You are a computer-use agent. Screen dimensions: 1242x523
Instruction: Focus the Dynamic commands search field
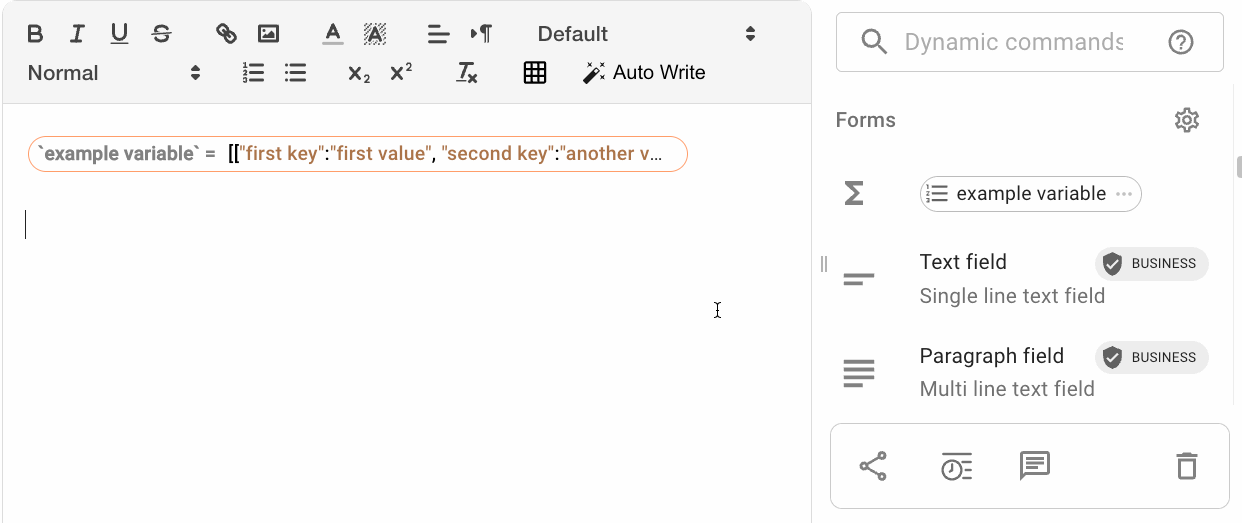[x=1014, y=42]
